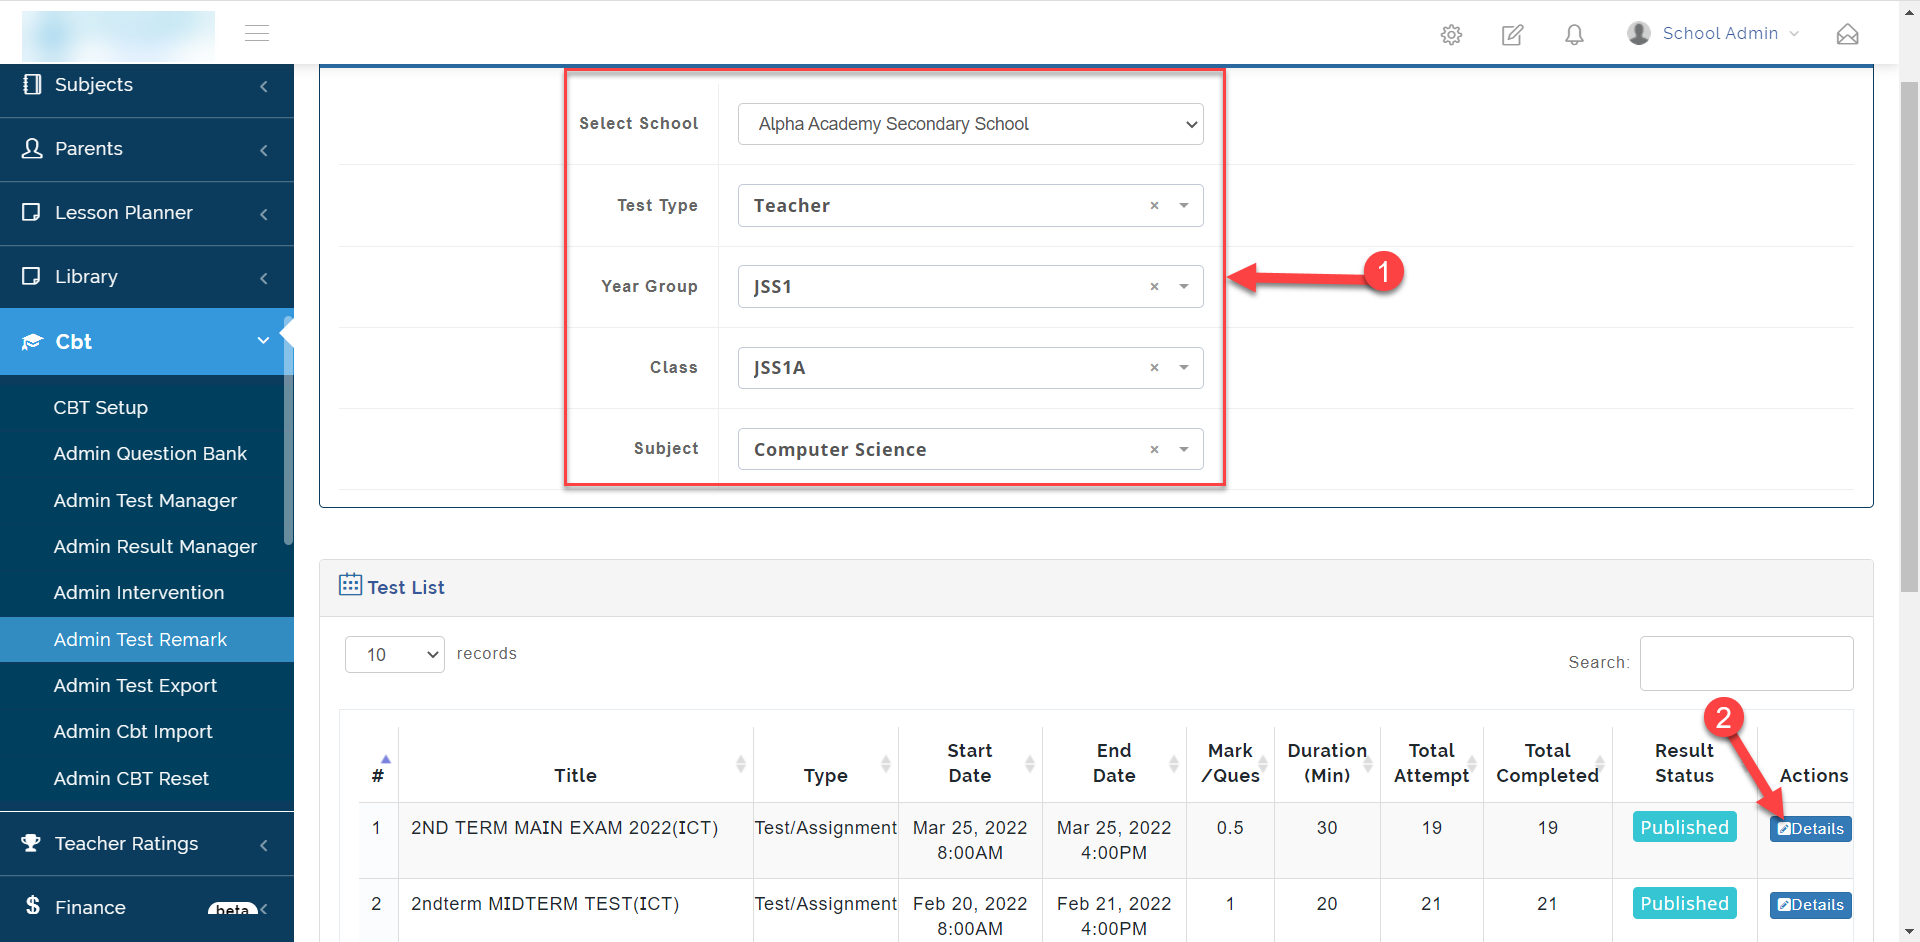Sort table by Title column
This screenshot has height=942, width=1920.
pyautogui.click(x=741, y=764)
